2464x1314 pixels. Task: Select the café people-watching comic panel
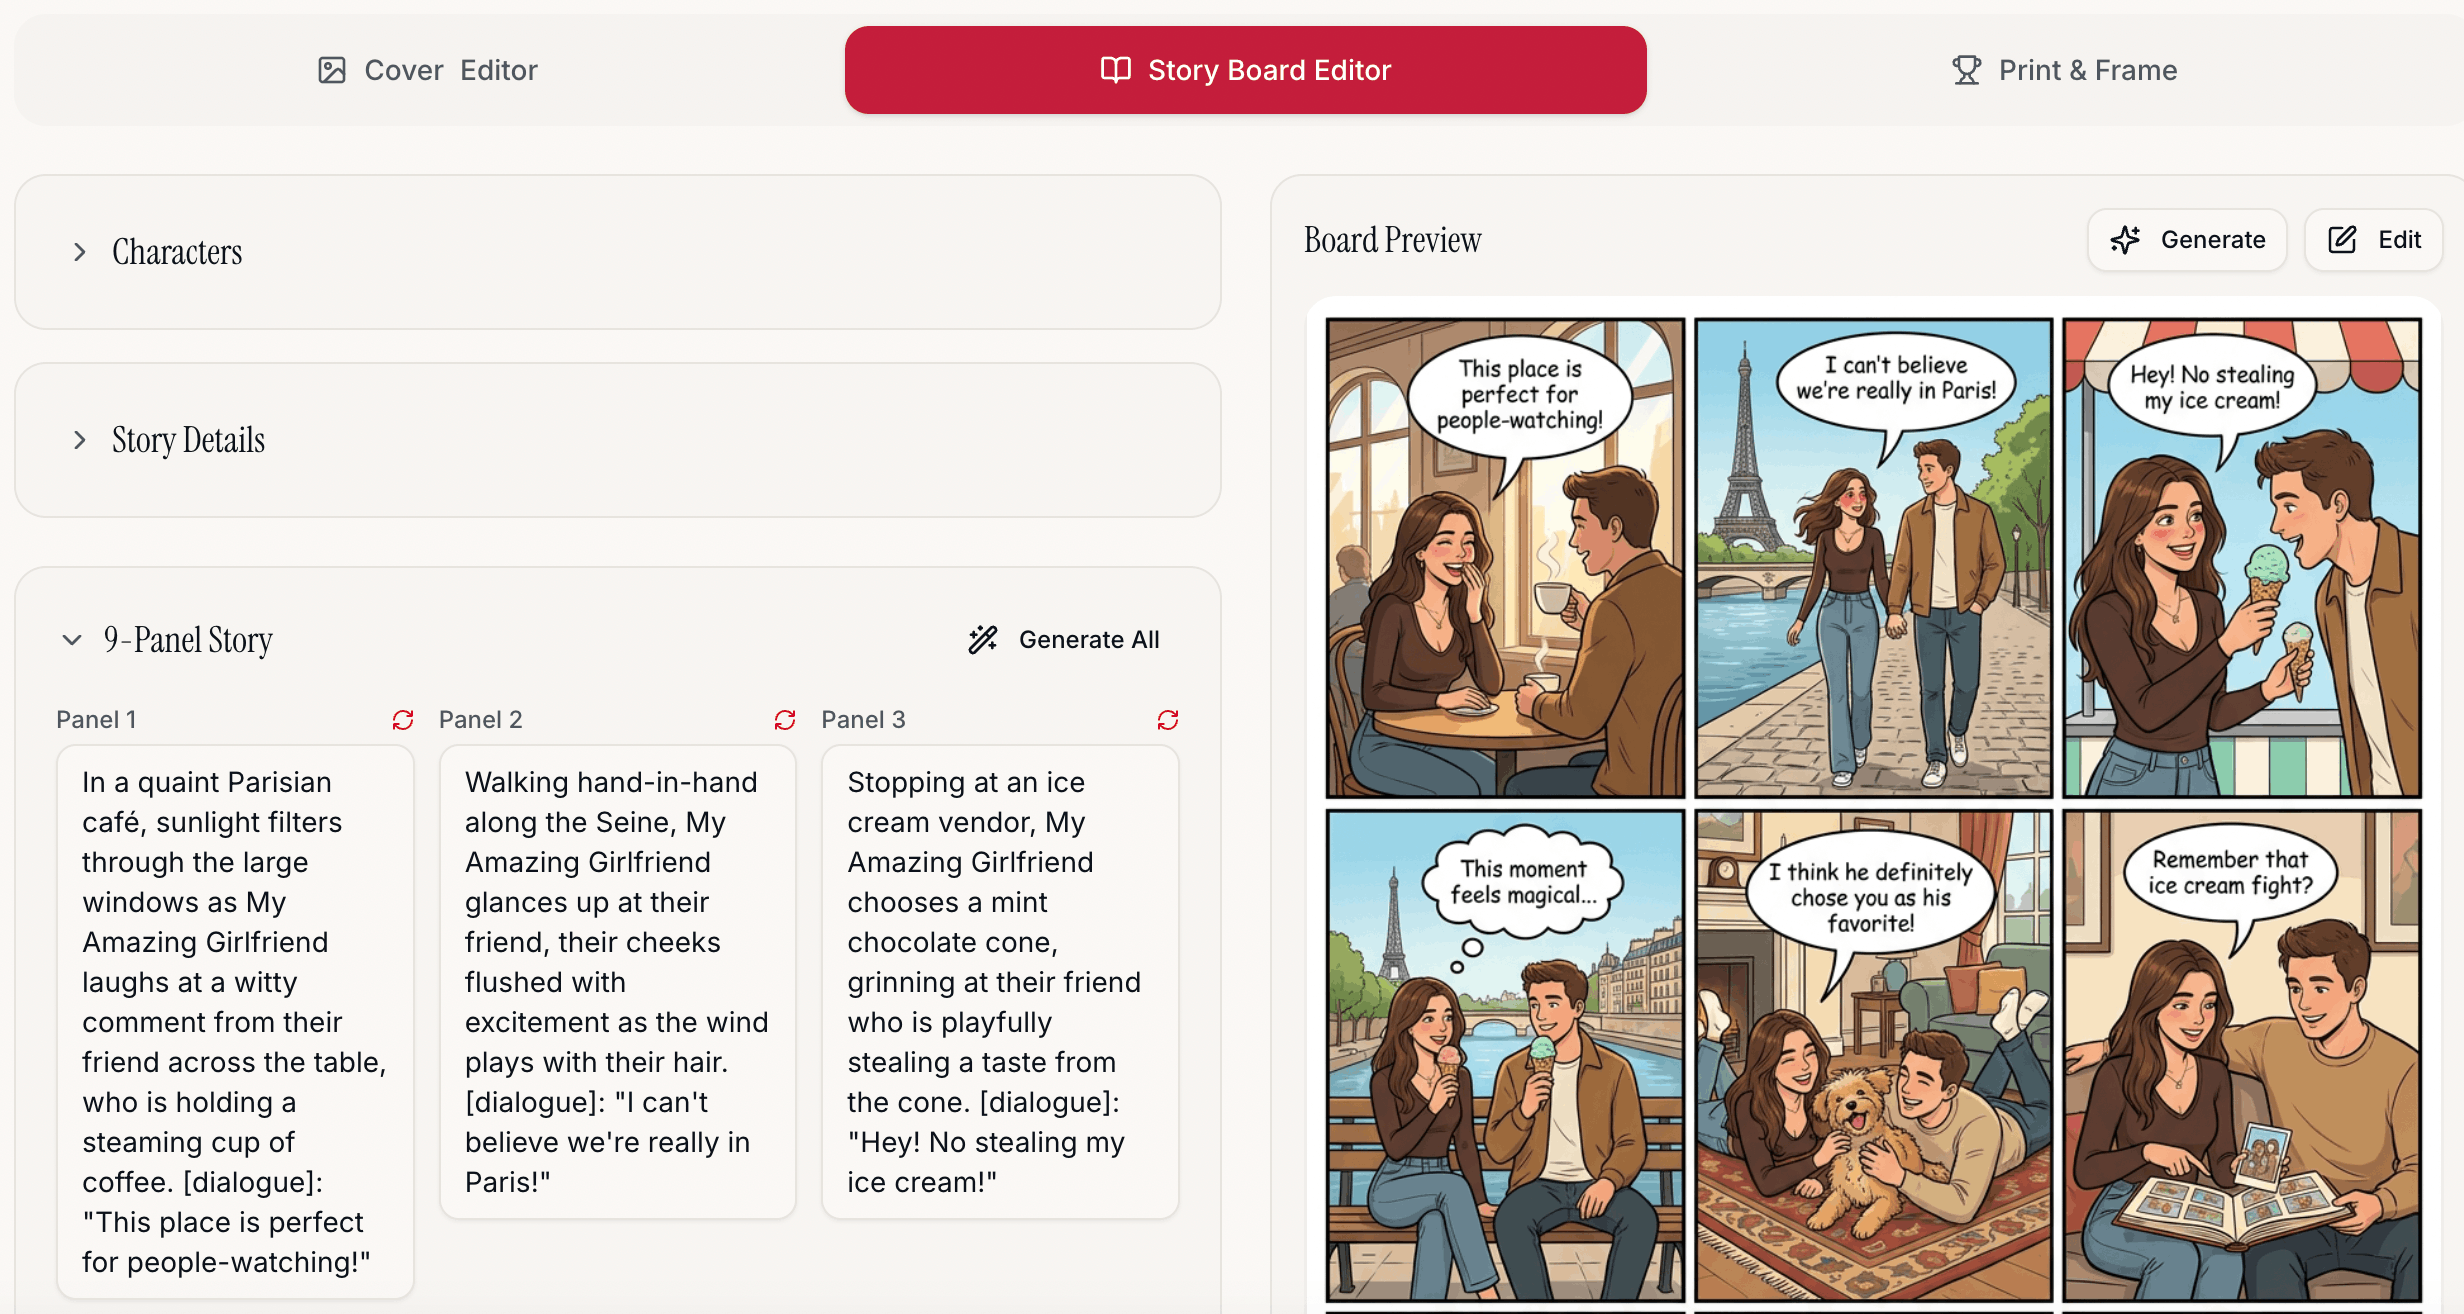click(1505, 558)
